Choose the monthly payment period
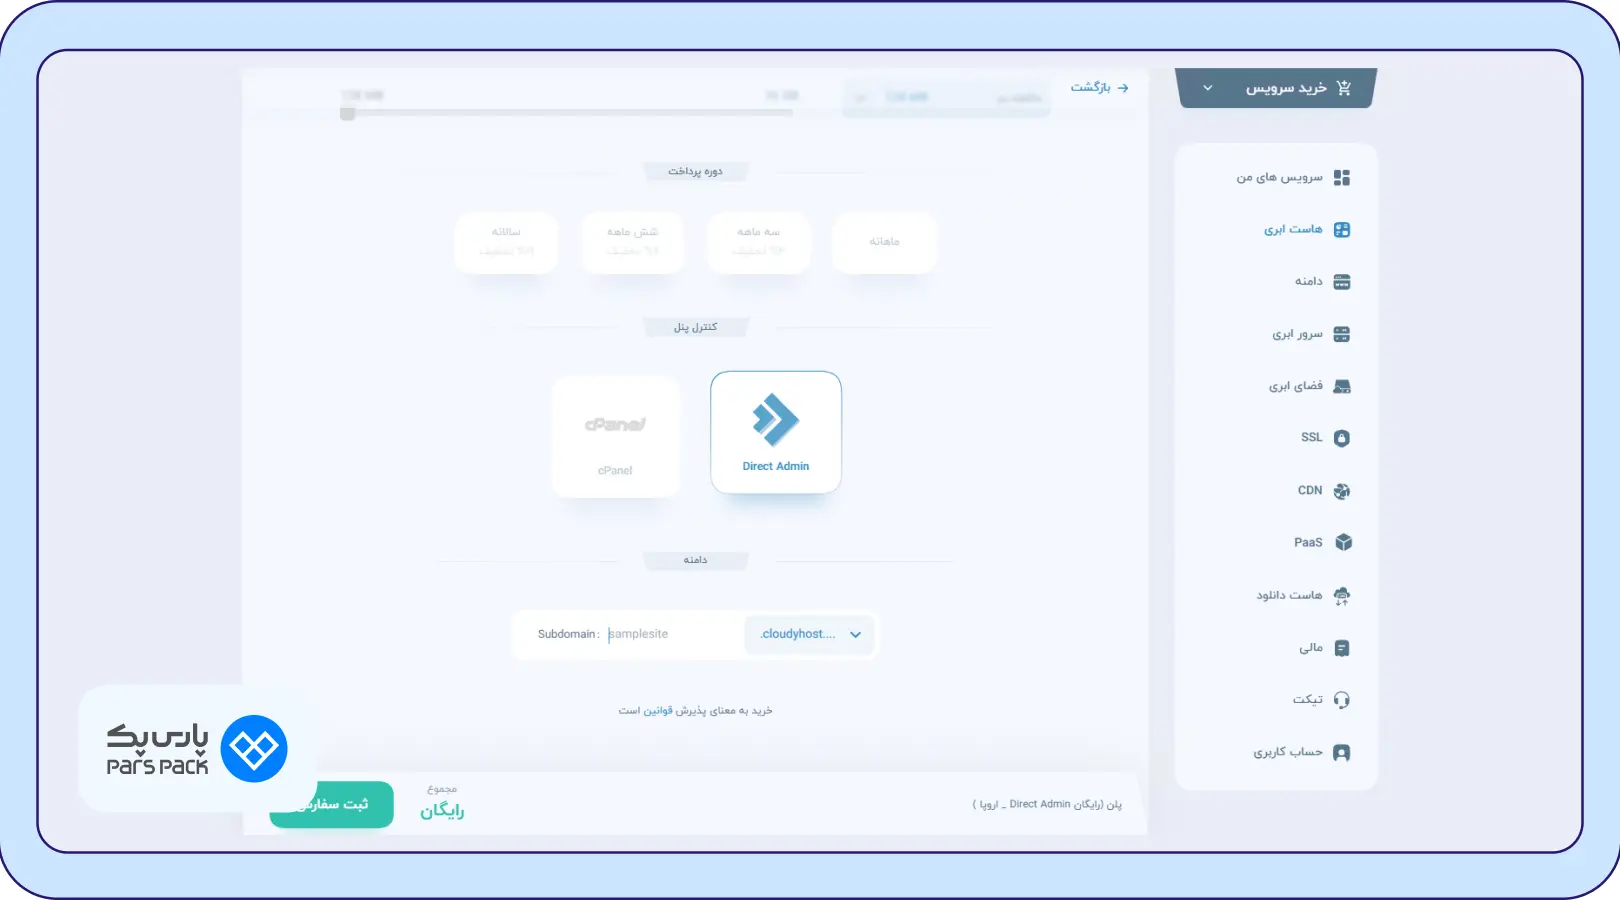This screenshot has width=1620, height=900. tap(884, 242)
